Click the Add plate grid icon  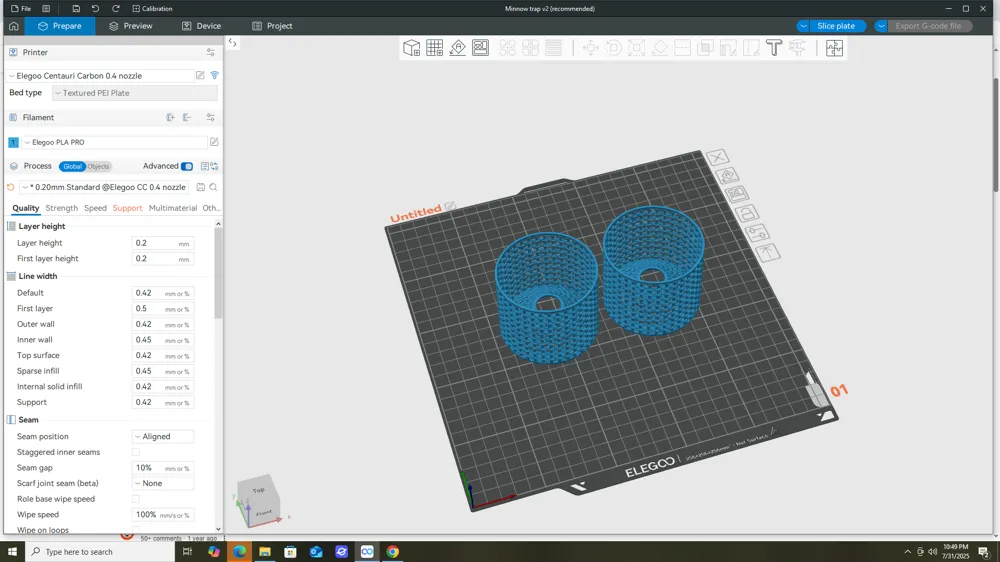pyautogui.click(x=434, y=48)
